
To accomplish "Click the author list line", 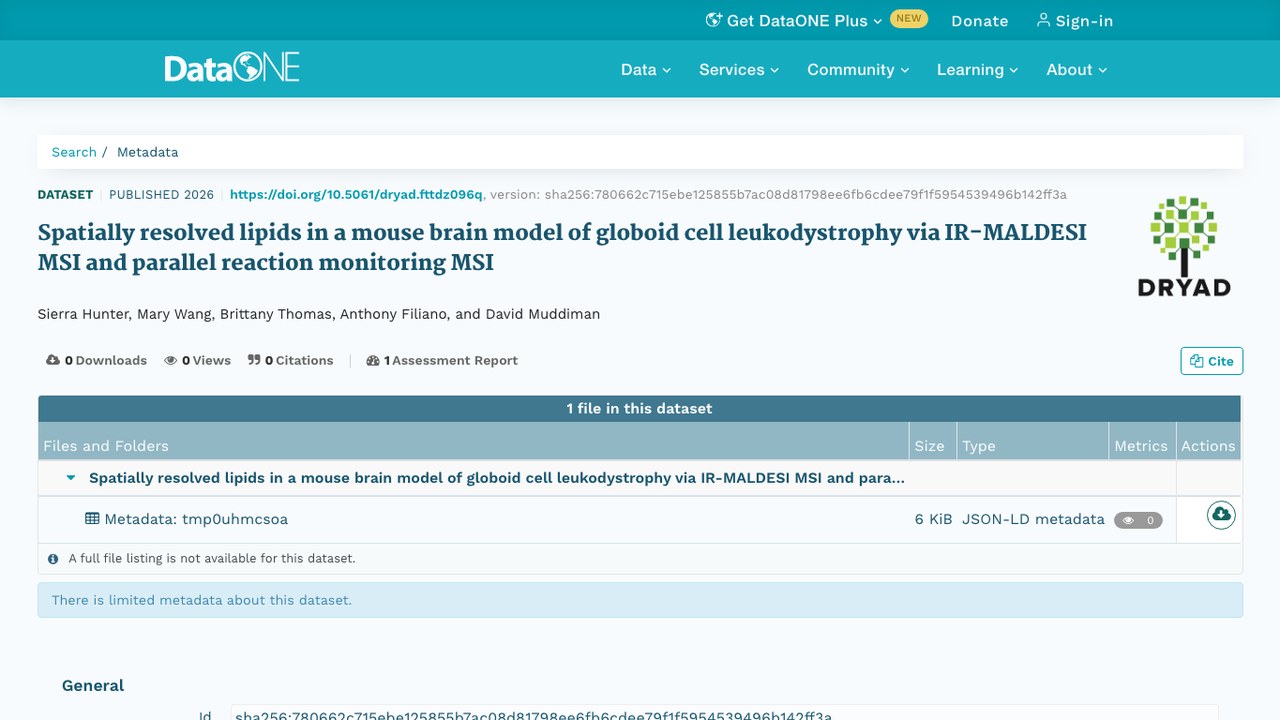I will 319,314.
